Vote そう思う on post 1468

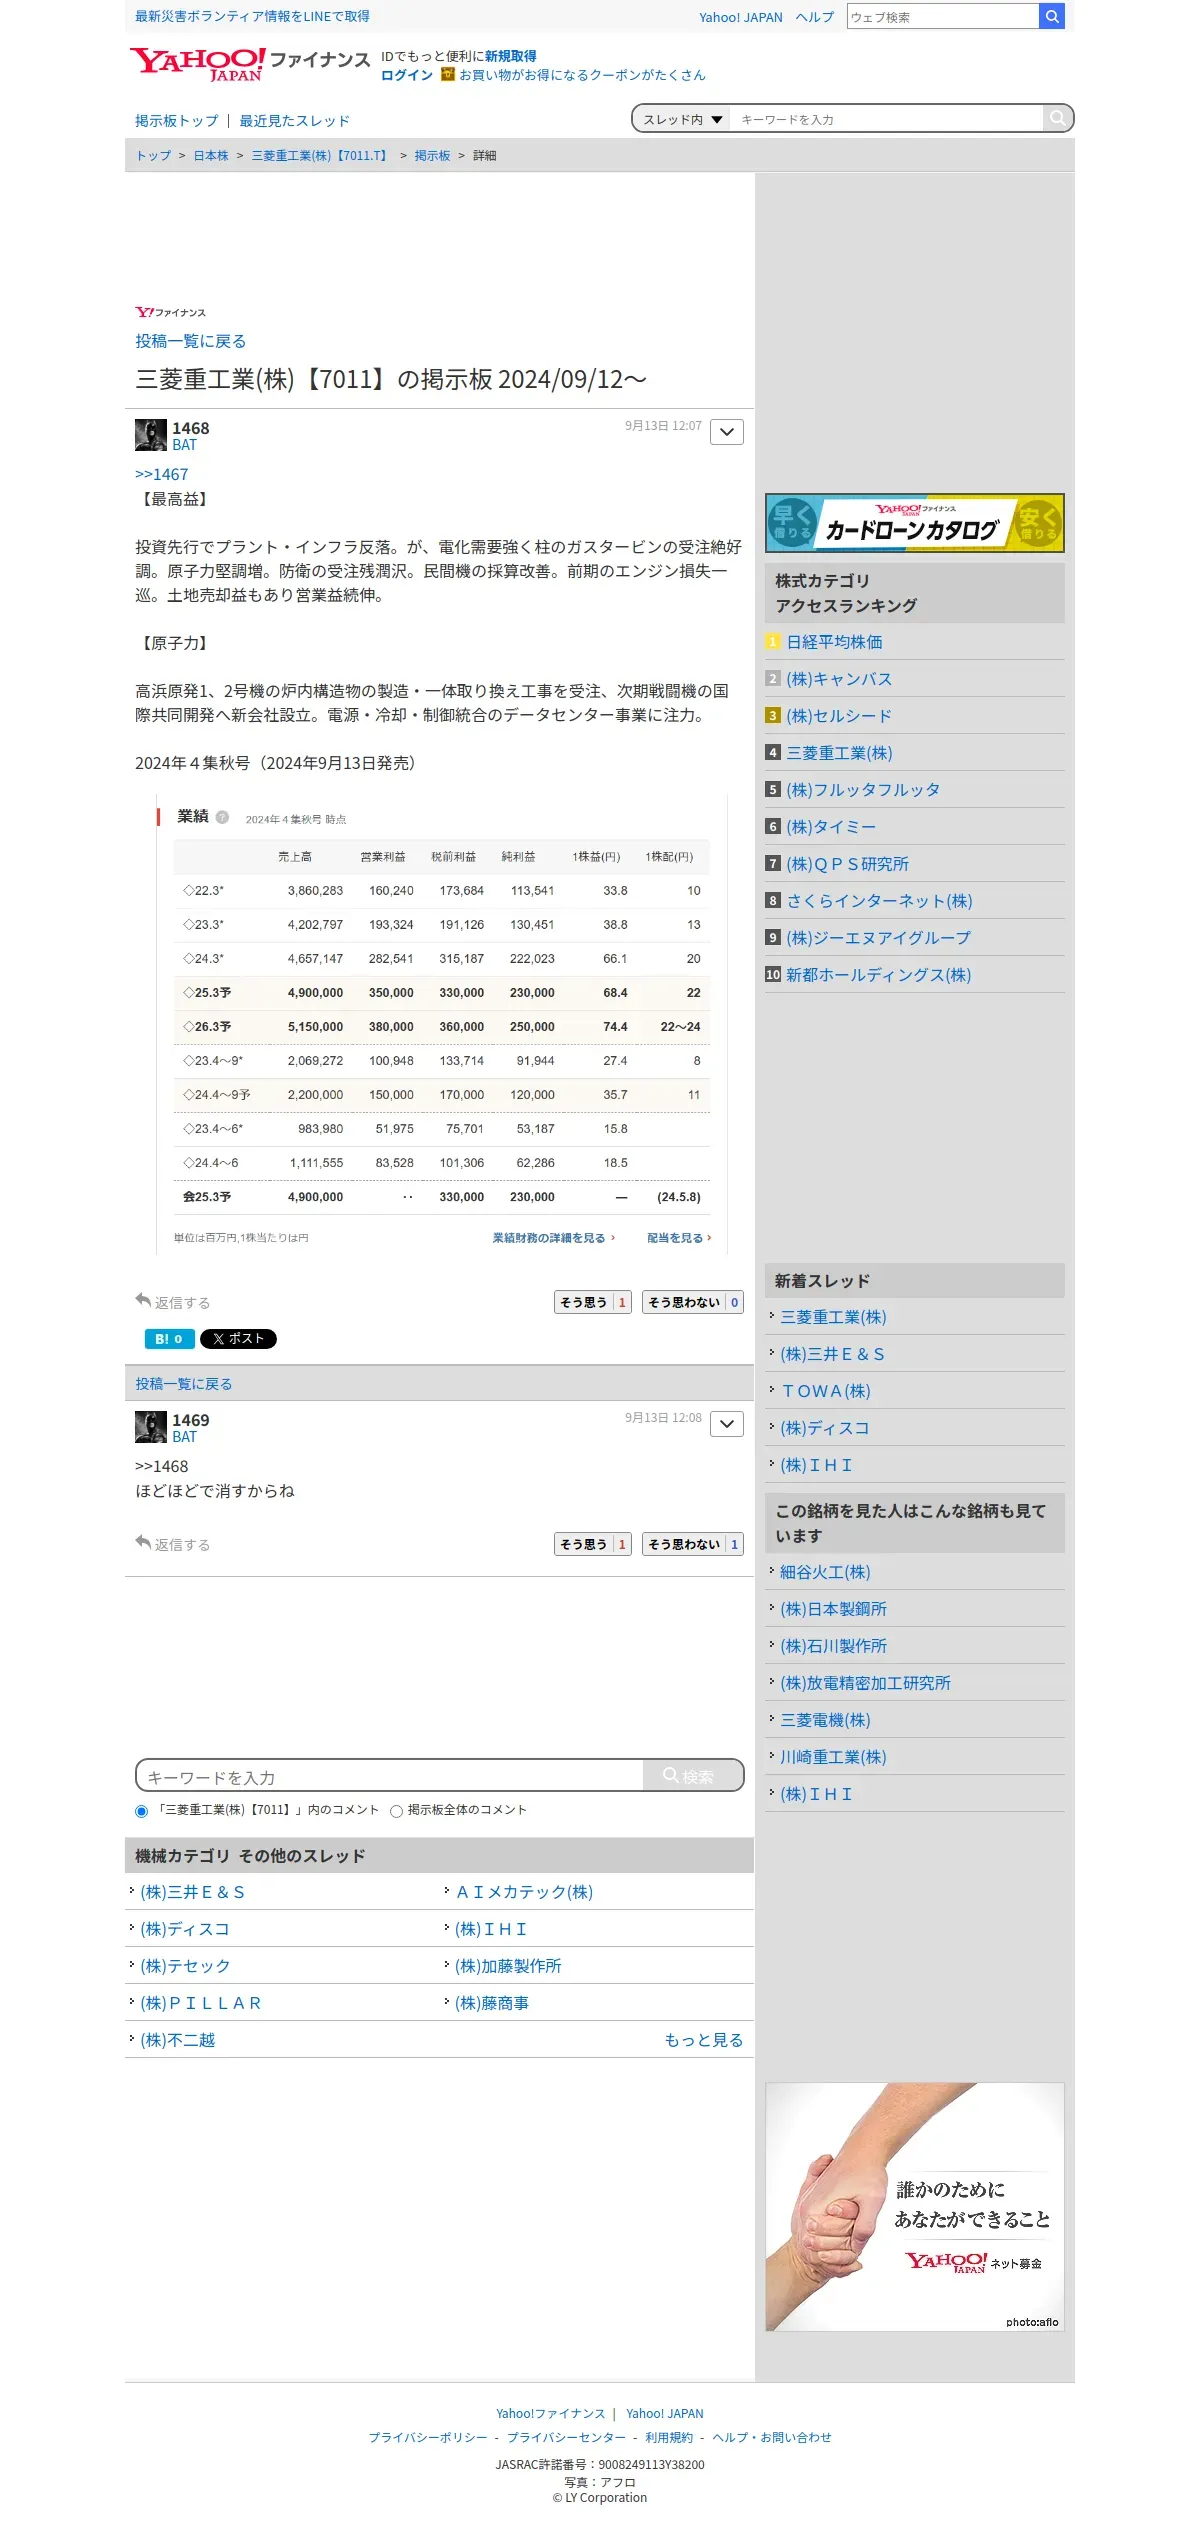click(593, 1302)
